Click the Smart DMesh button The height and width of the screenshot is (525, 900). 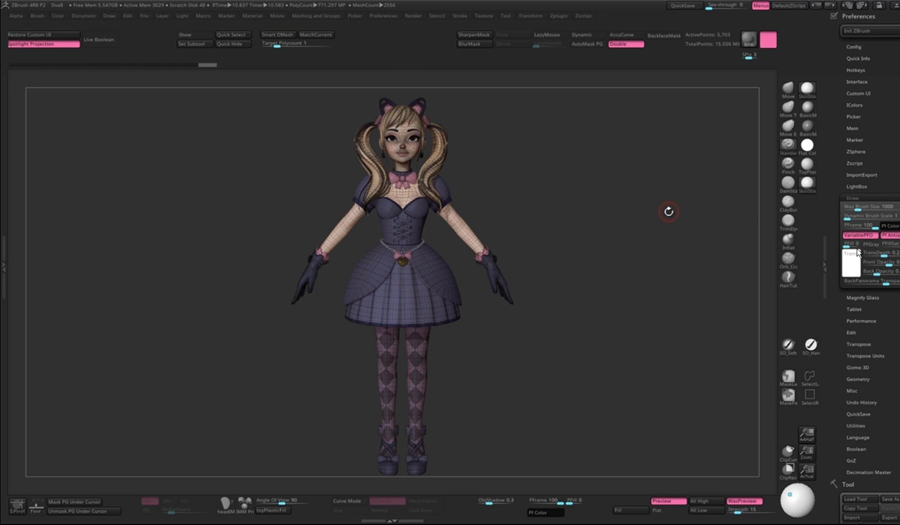tap(277, 35)
